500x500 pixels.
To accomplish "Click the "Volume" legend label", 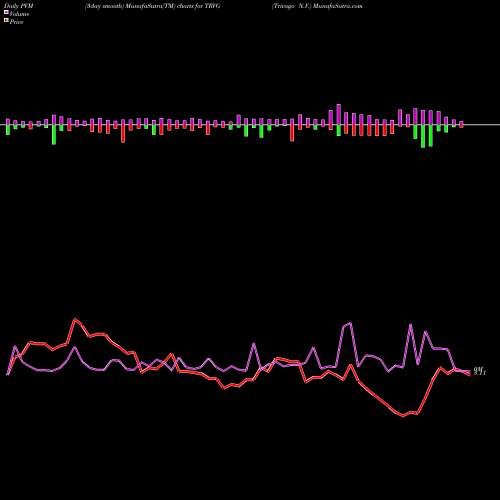I will 19,14.
